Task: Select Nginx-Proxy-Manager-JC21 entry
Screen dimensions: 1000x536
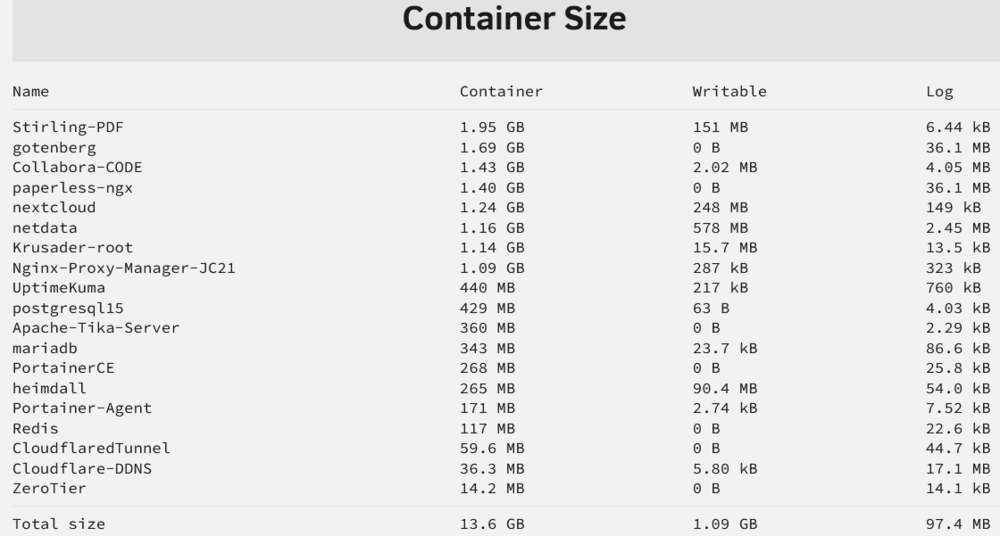Action: click(124, 268)
